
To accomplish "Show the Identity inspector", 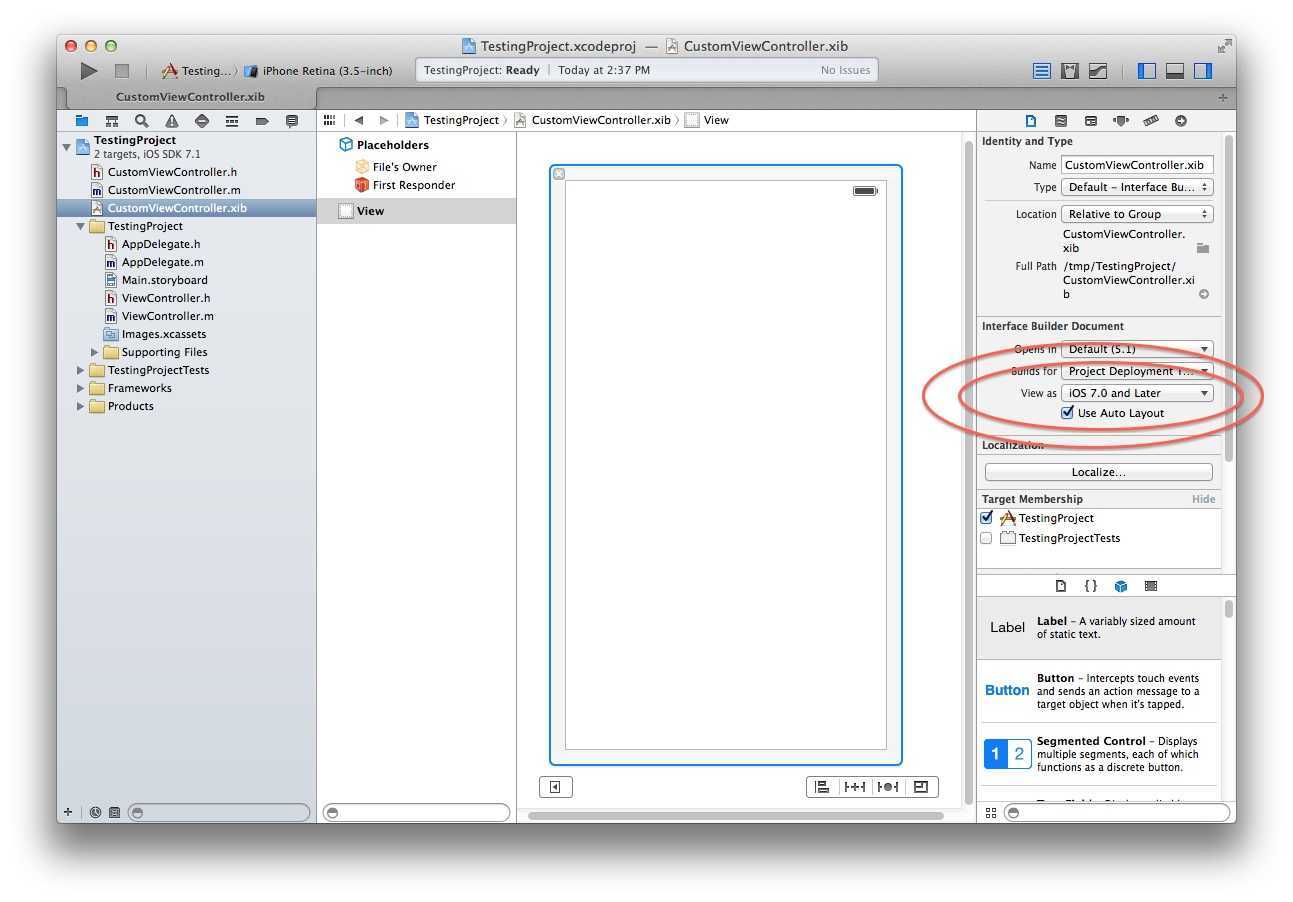I will 1091,120.
